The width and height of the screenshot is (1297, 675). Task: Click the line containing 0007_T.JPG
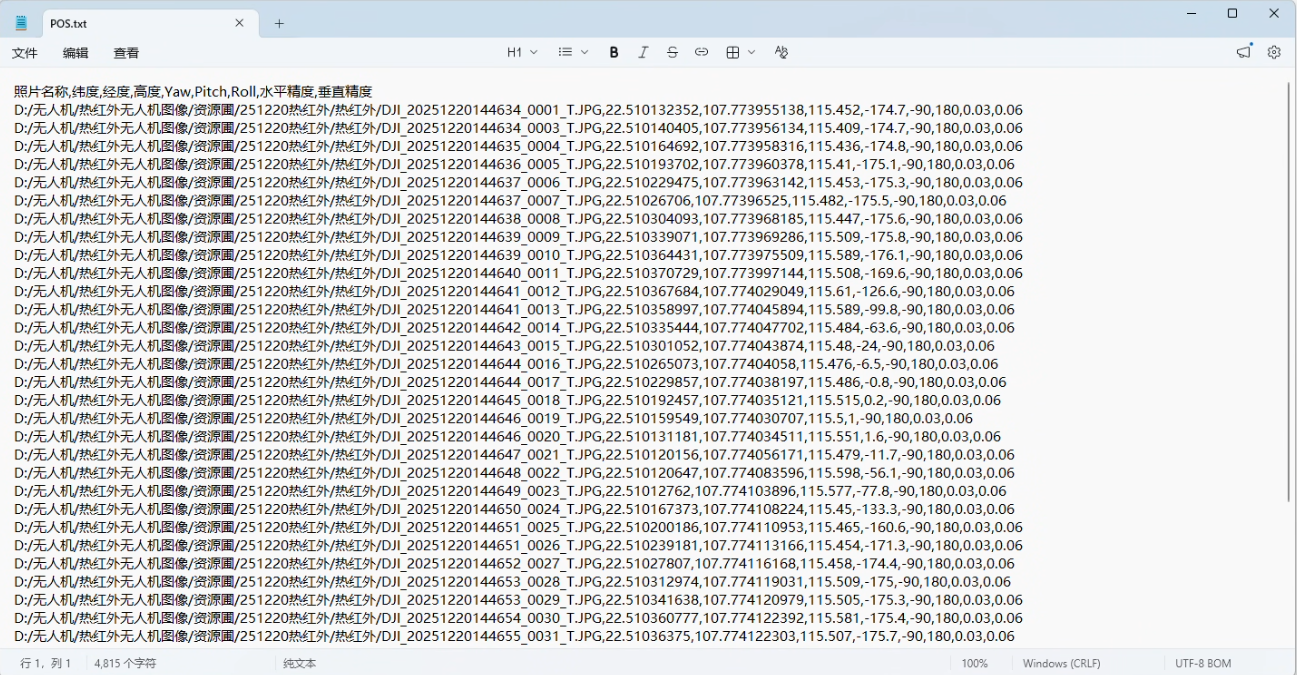510,200
